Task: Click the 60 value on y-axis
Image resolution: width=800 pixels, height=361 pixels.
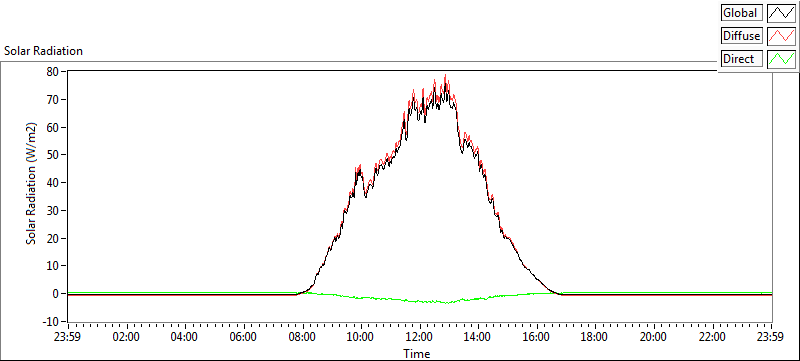Action: pyautogui.click(x=52, y=127)
